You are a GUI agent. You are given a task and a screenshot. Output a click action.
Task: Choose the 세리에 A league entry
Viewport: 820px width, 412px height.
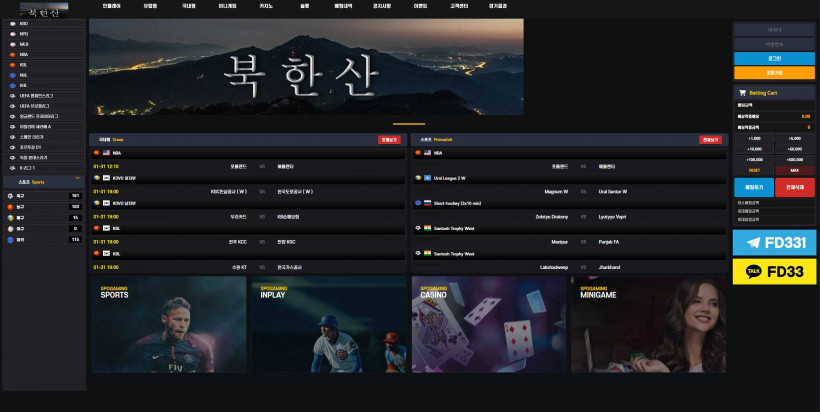pos(44,127)
